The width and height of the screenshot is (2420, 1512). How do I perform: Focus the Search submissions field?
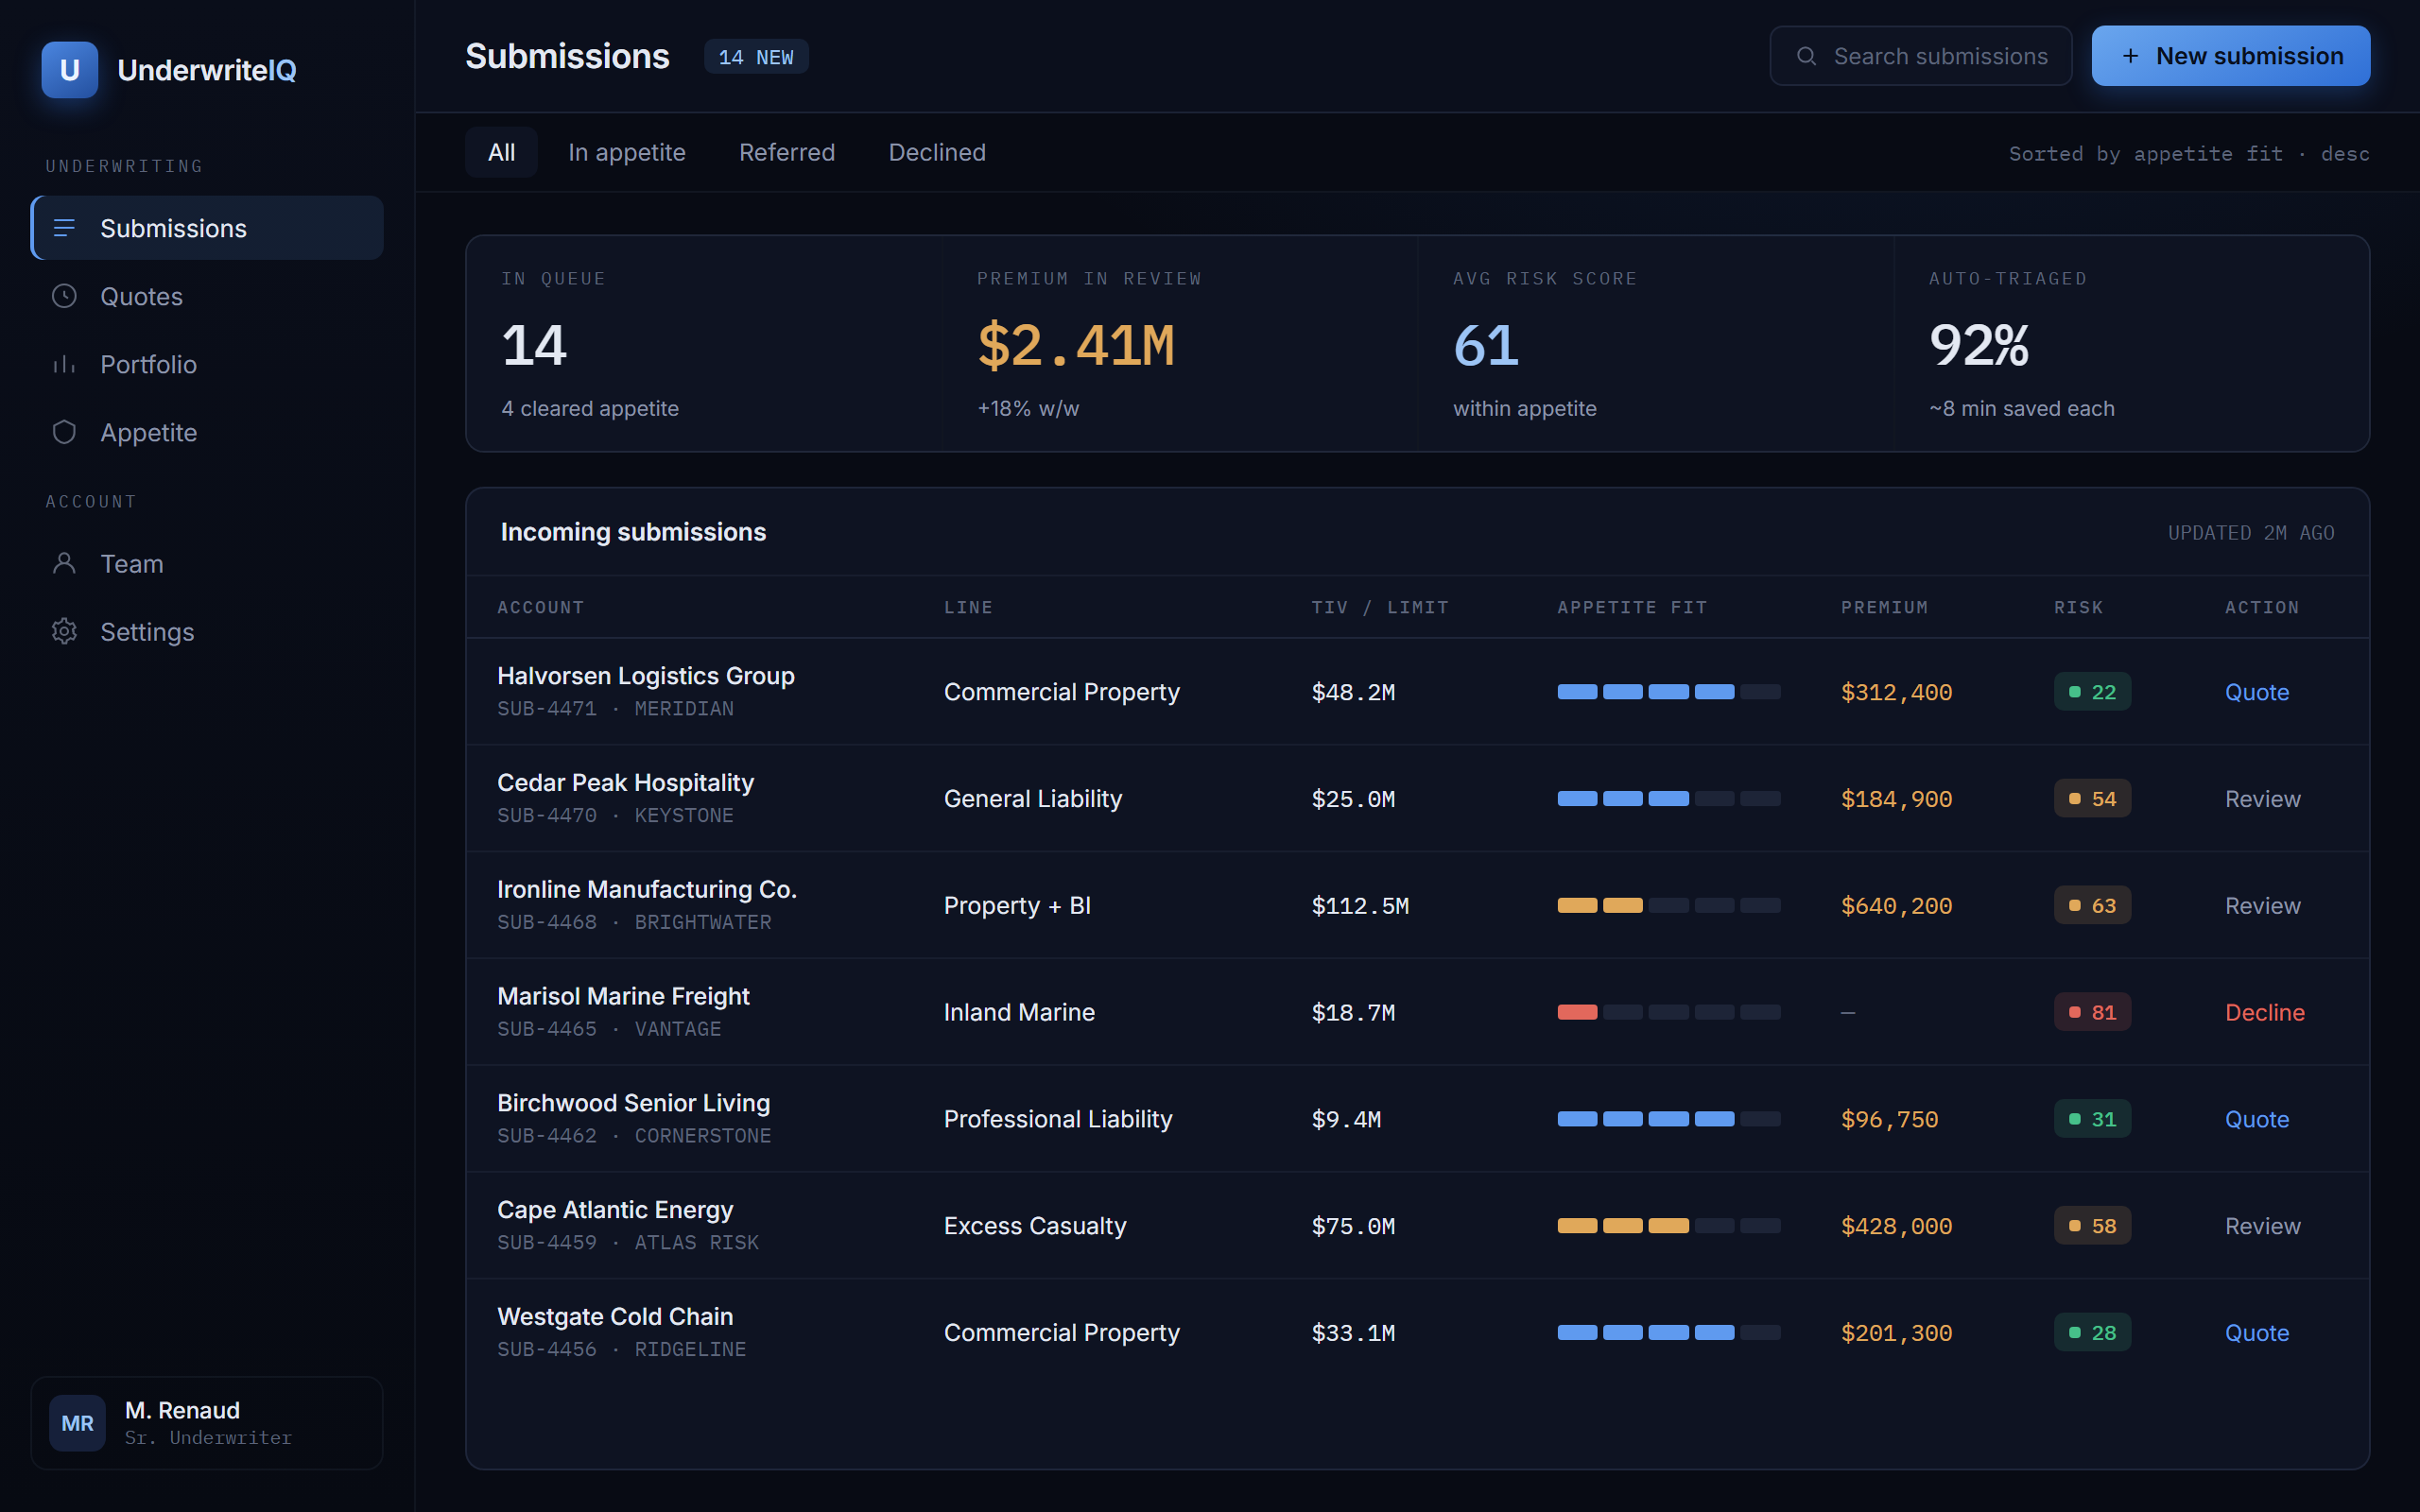(x=1920, y=56)
